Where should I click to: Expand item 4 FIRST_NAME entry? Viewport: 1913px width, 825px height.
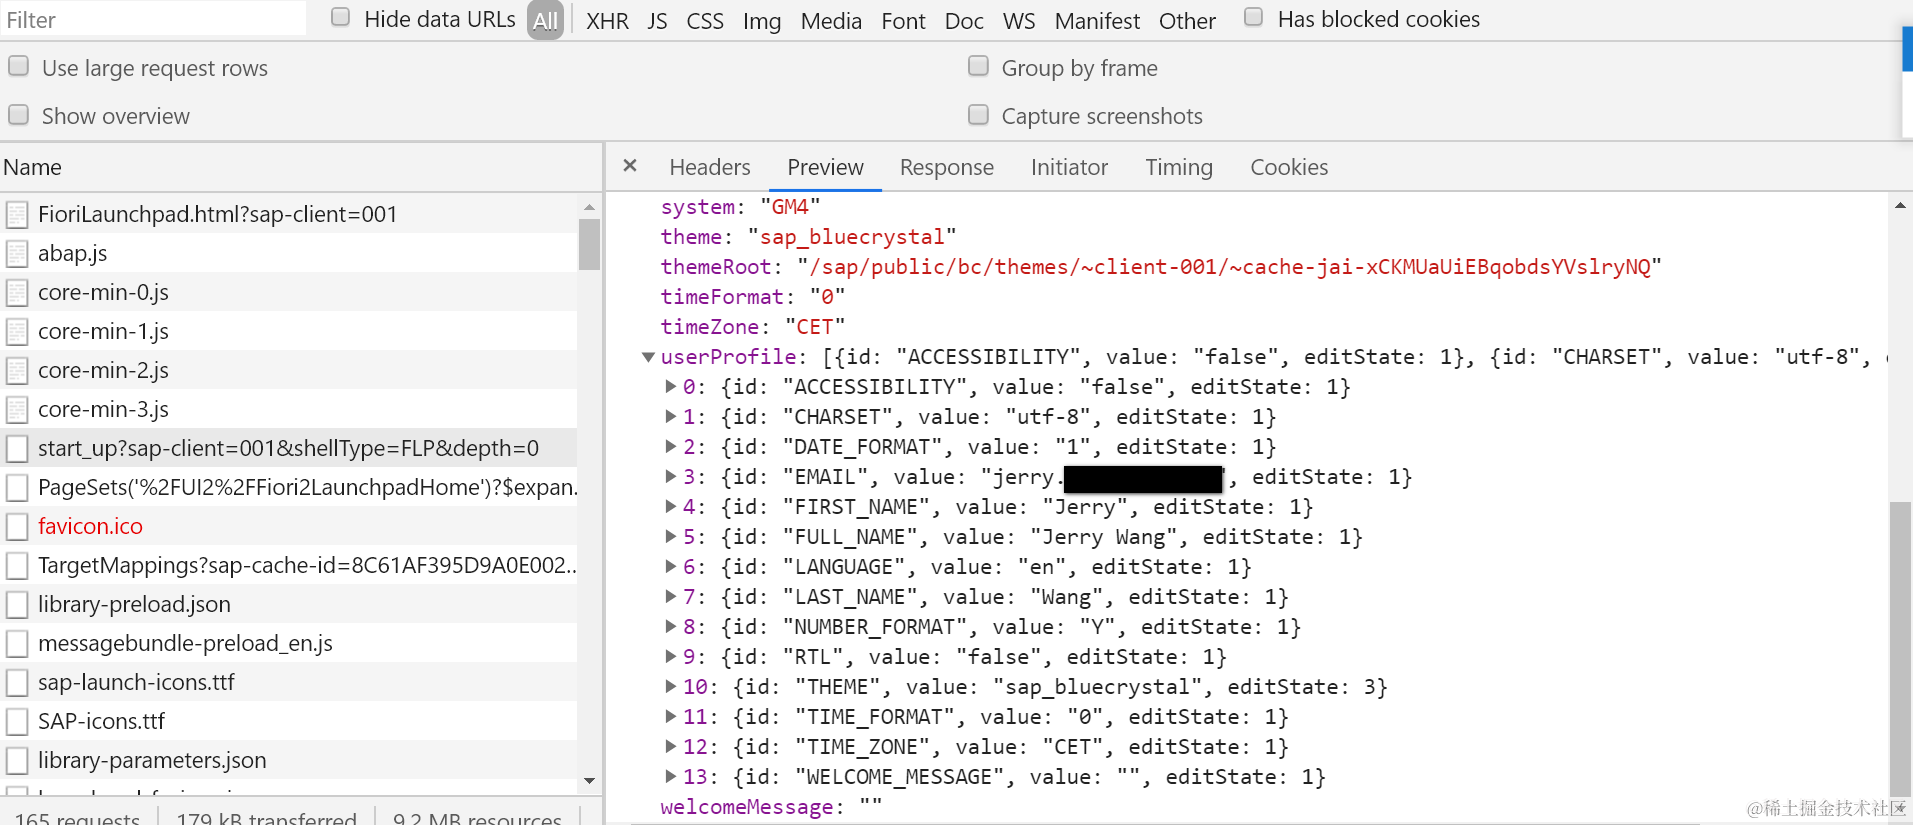671,506
